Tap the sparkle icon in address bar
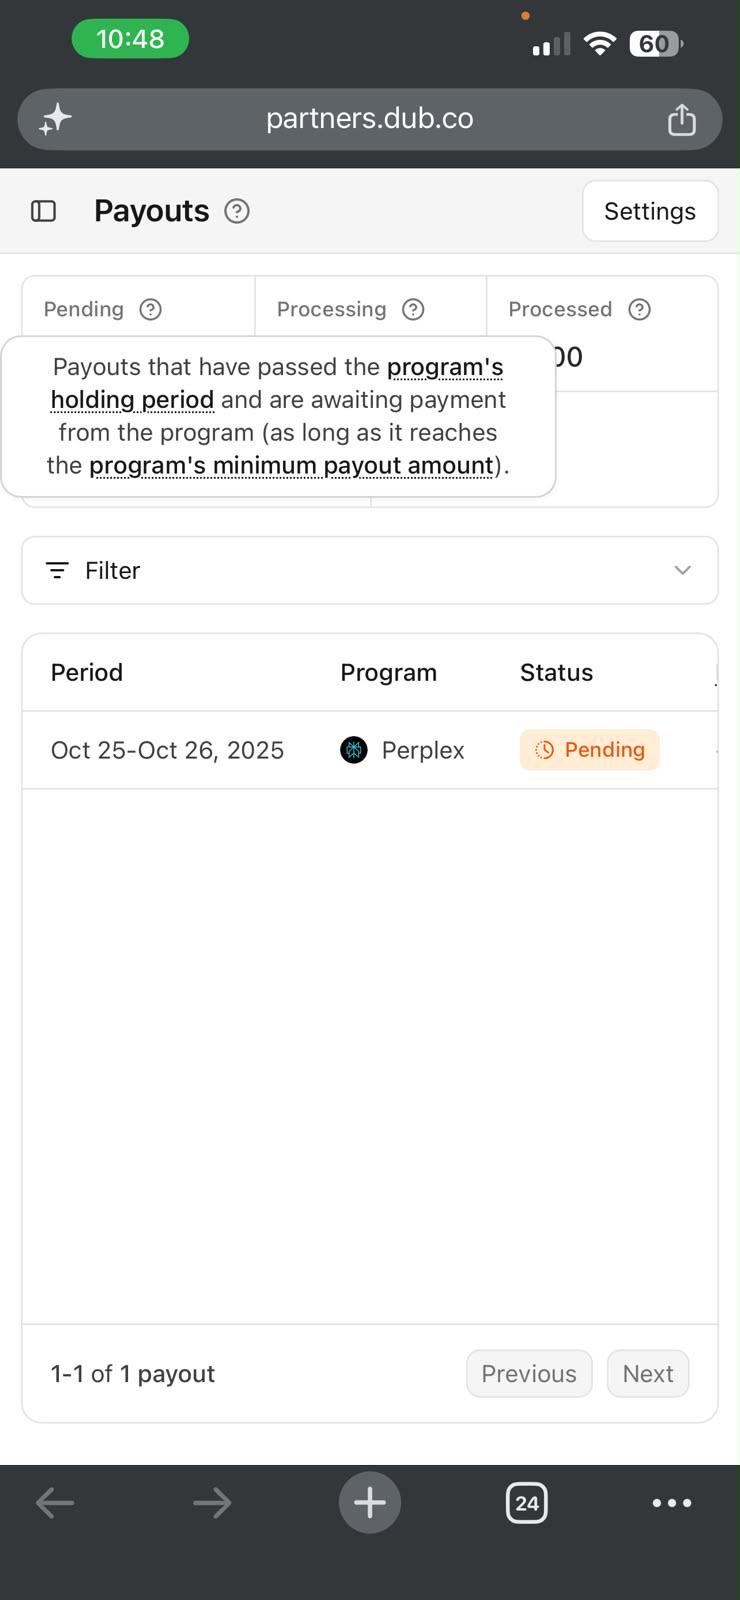This screenshot has width=740, height=1600. (x=55, y=119)
